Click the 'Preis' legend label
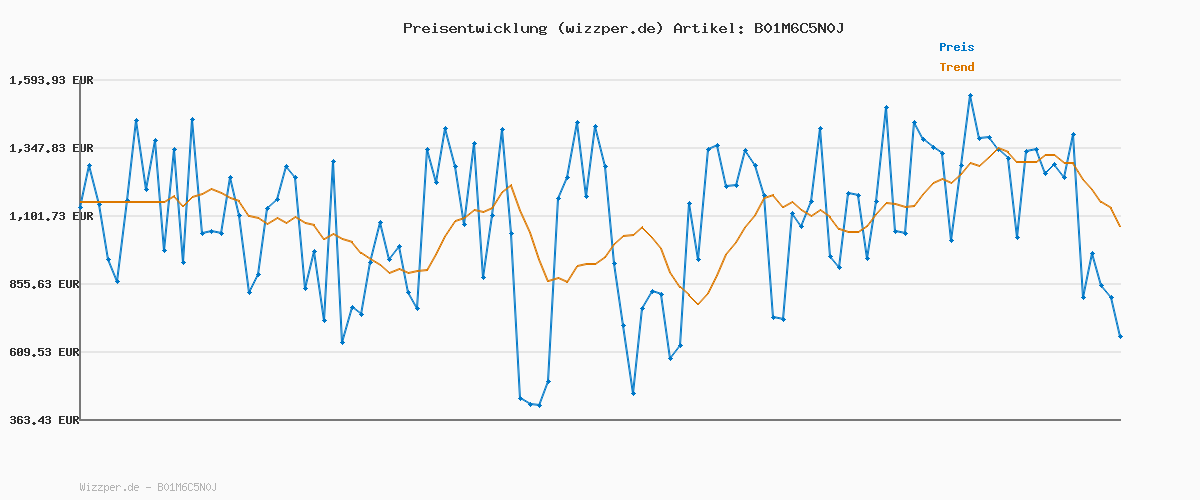 tap(956, 47)
